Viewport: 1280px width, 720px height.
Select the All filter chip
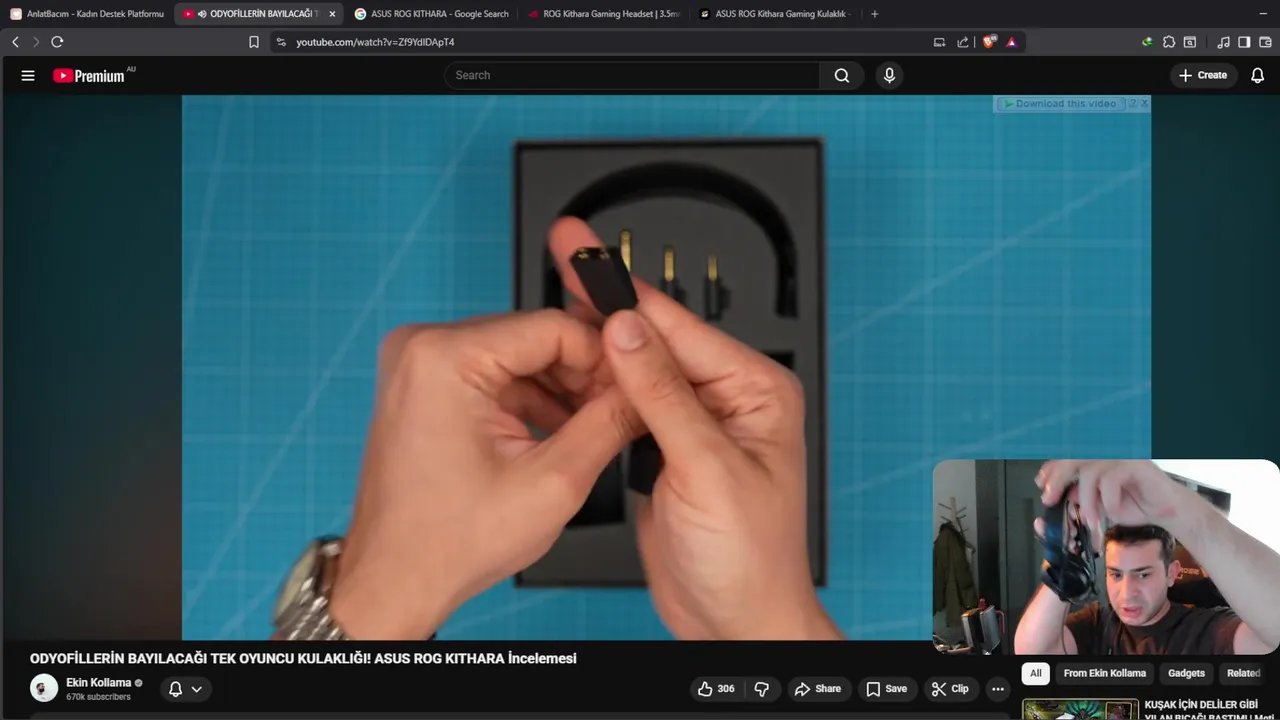click(1035, 673)
